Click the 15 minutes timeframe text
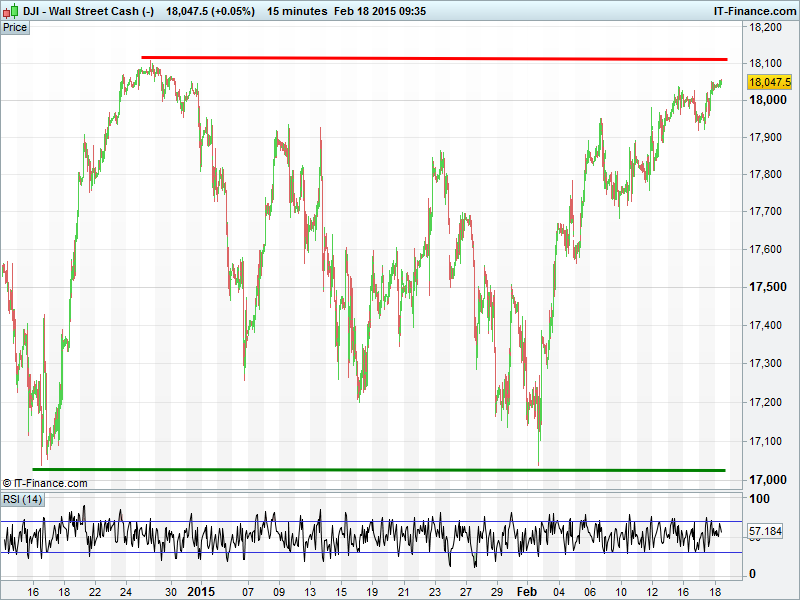Viewport: 800px width, 600px height. 297,11
